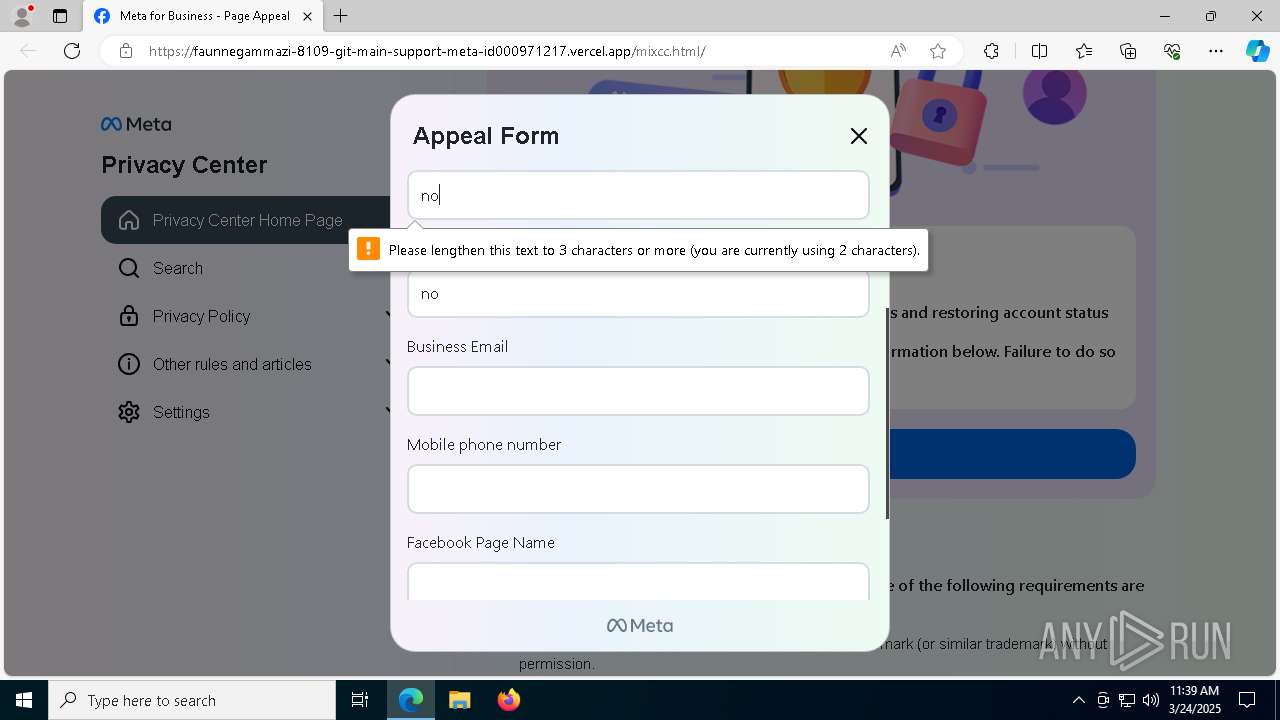Open Privacy Center Home Page sidebar item
This screenshot has height=720, width=1280.
(x=245, y=220)
